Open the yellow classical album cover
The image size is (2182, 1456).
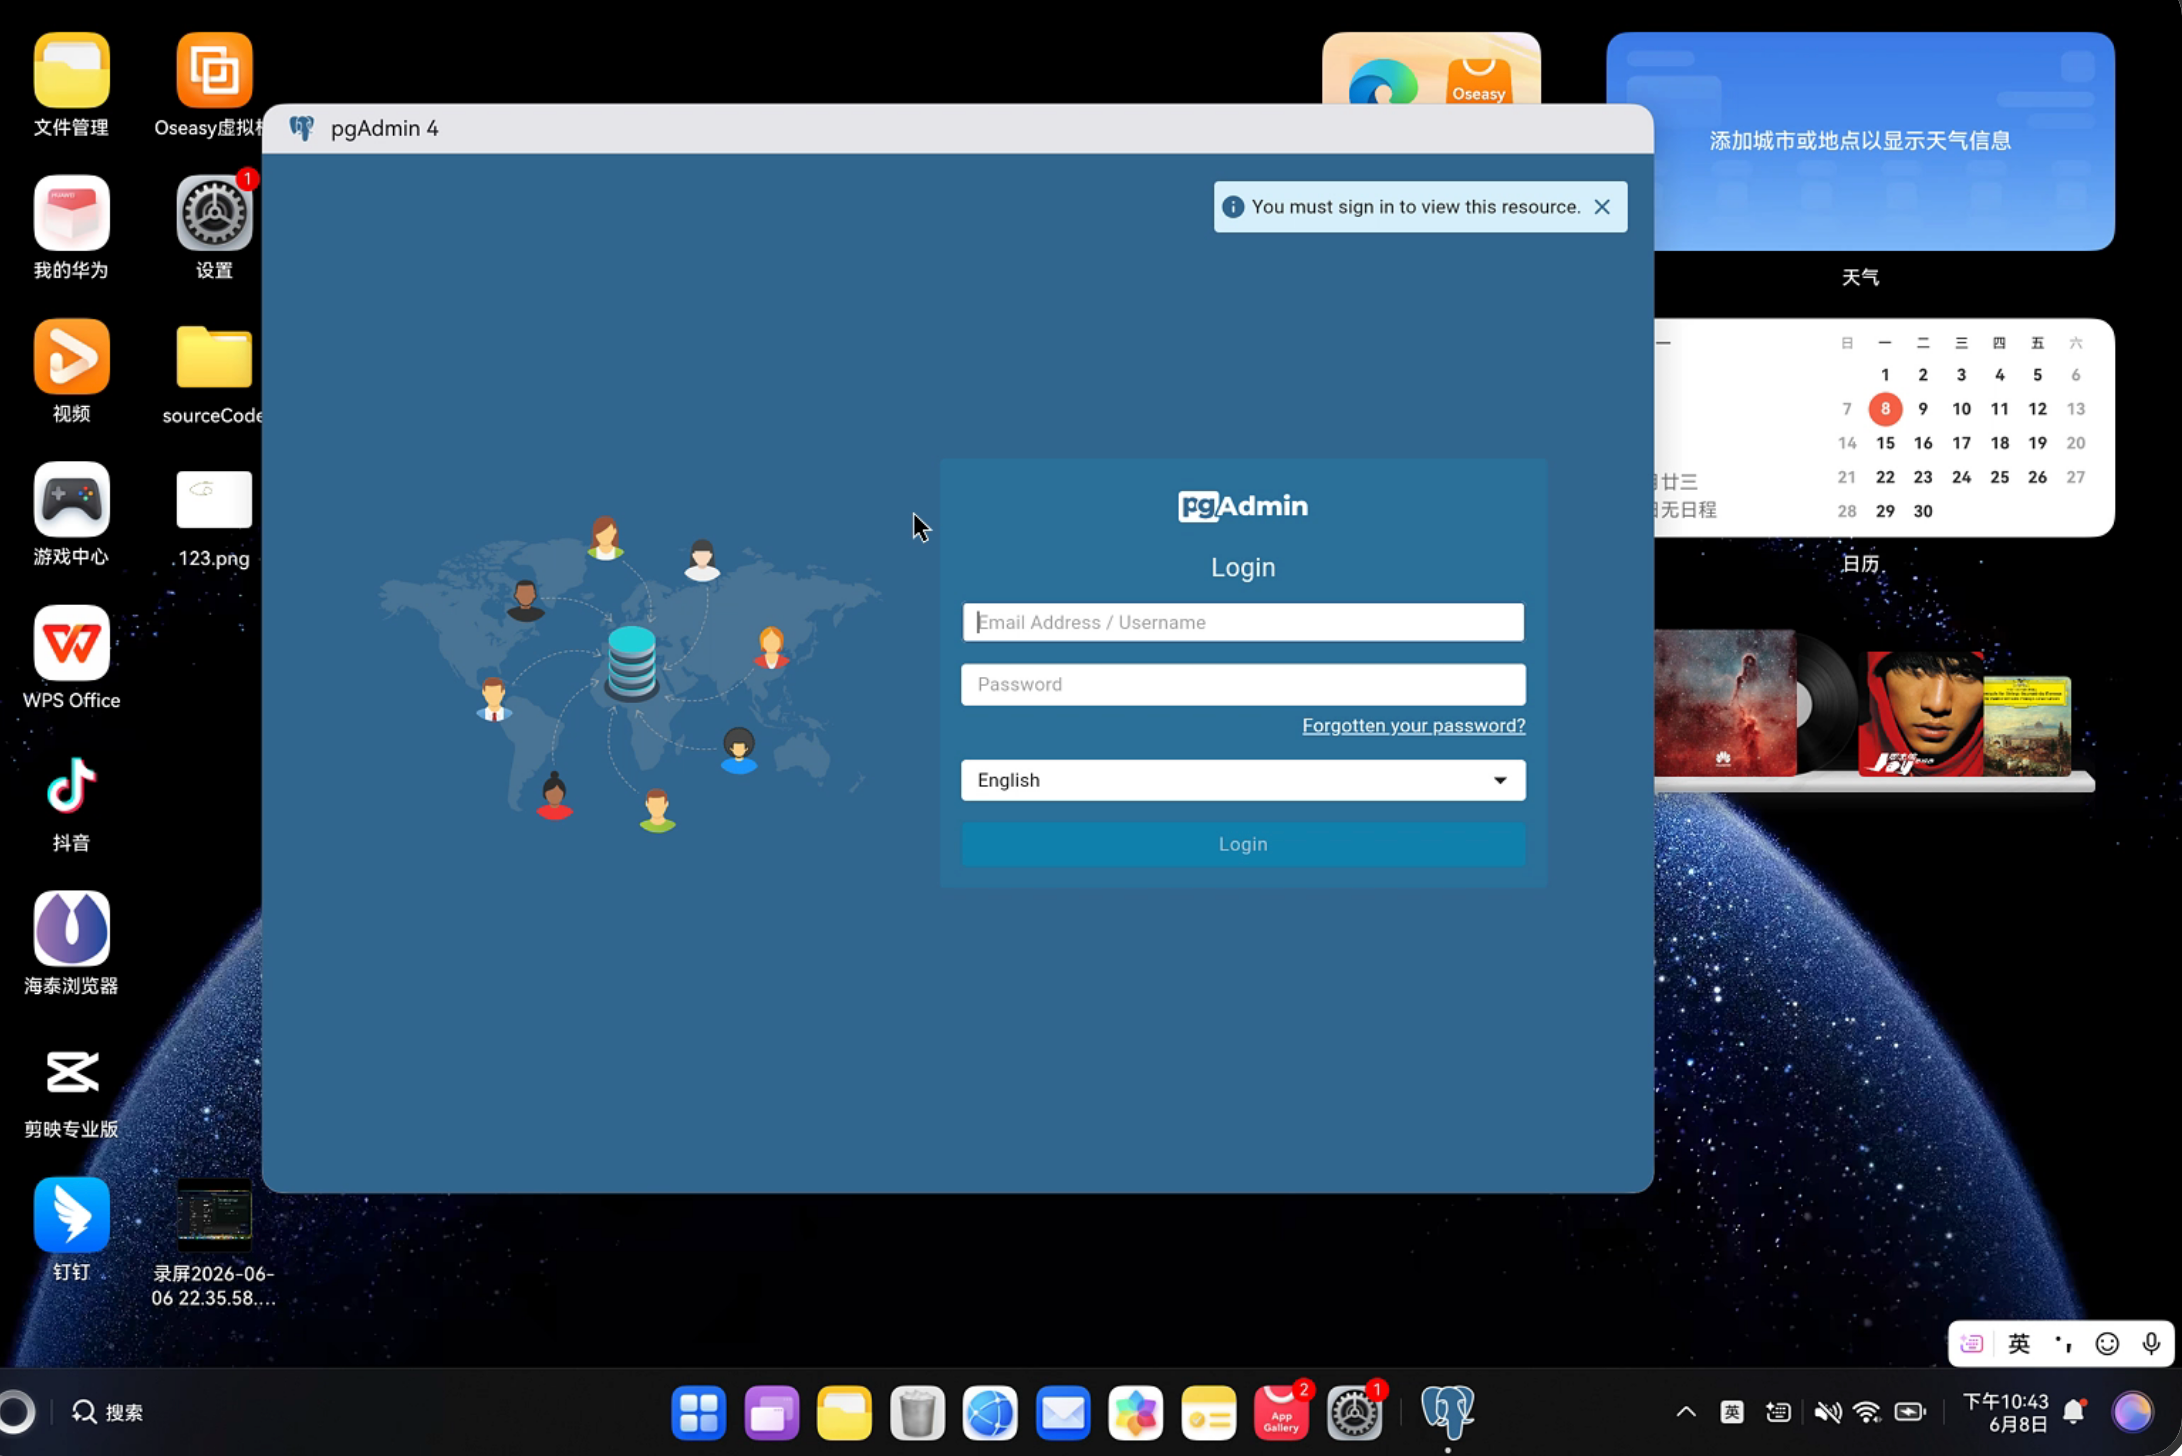coord(2027,726)
